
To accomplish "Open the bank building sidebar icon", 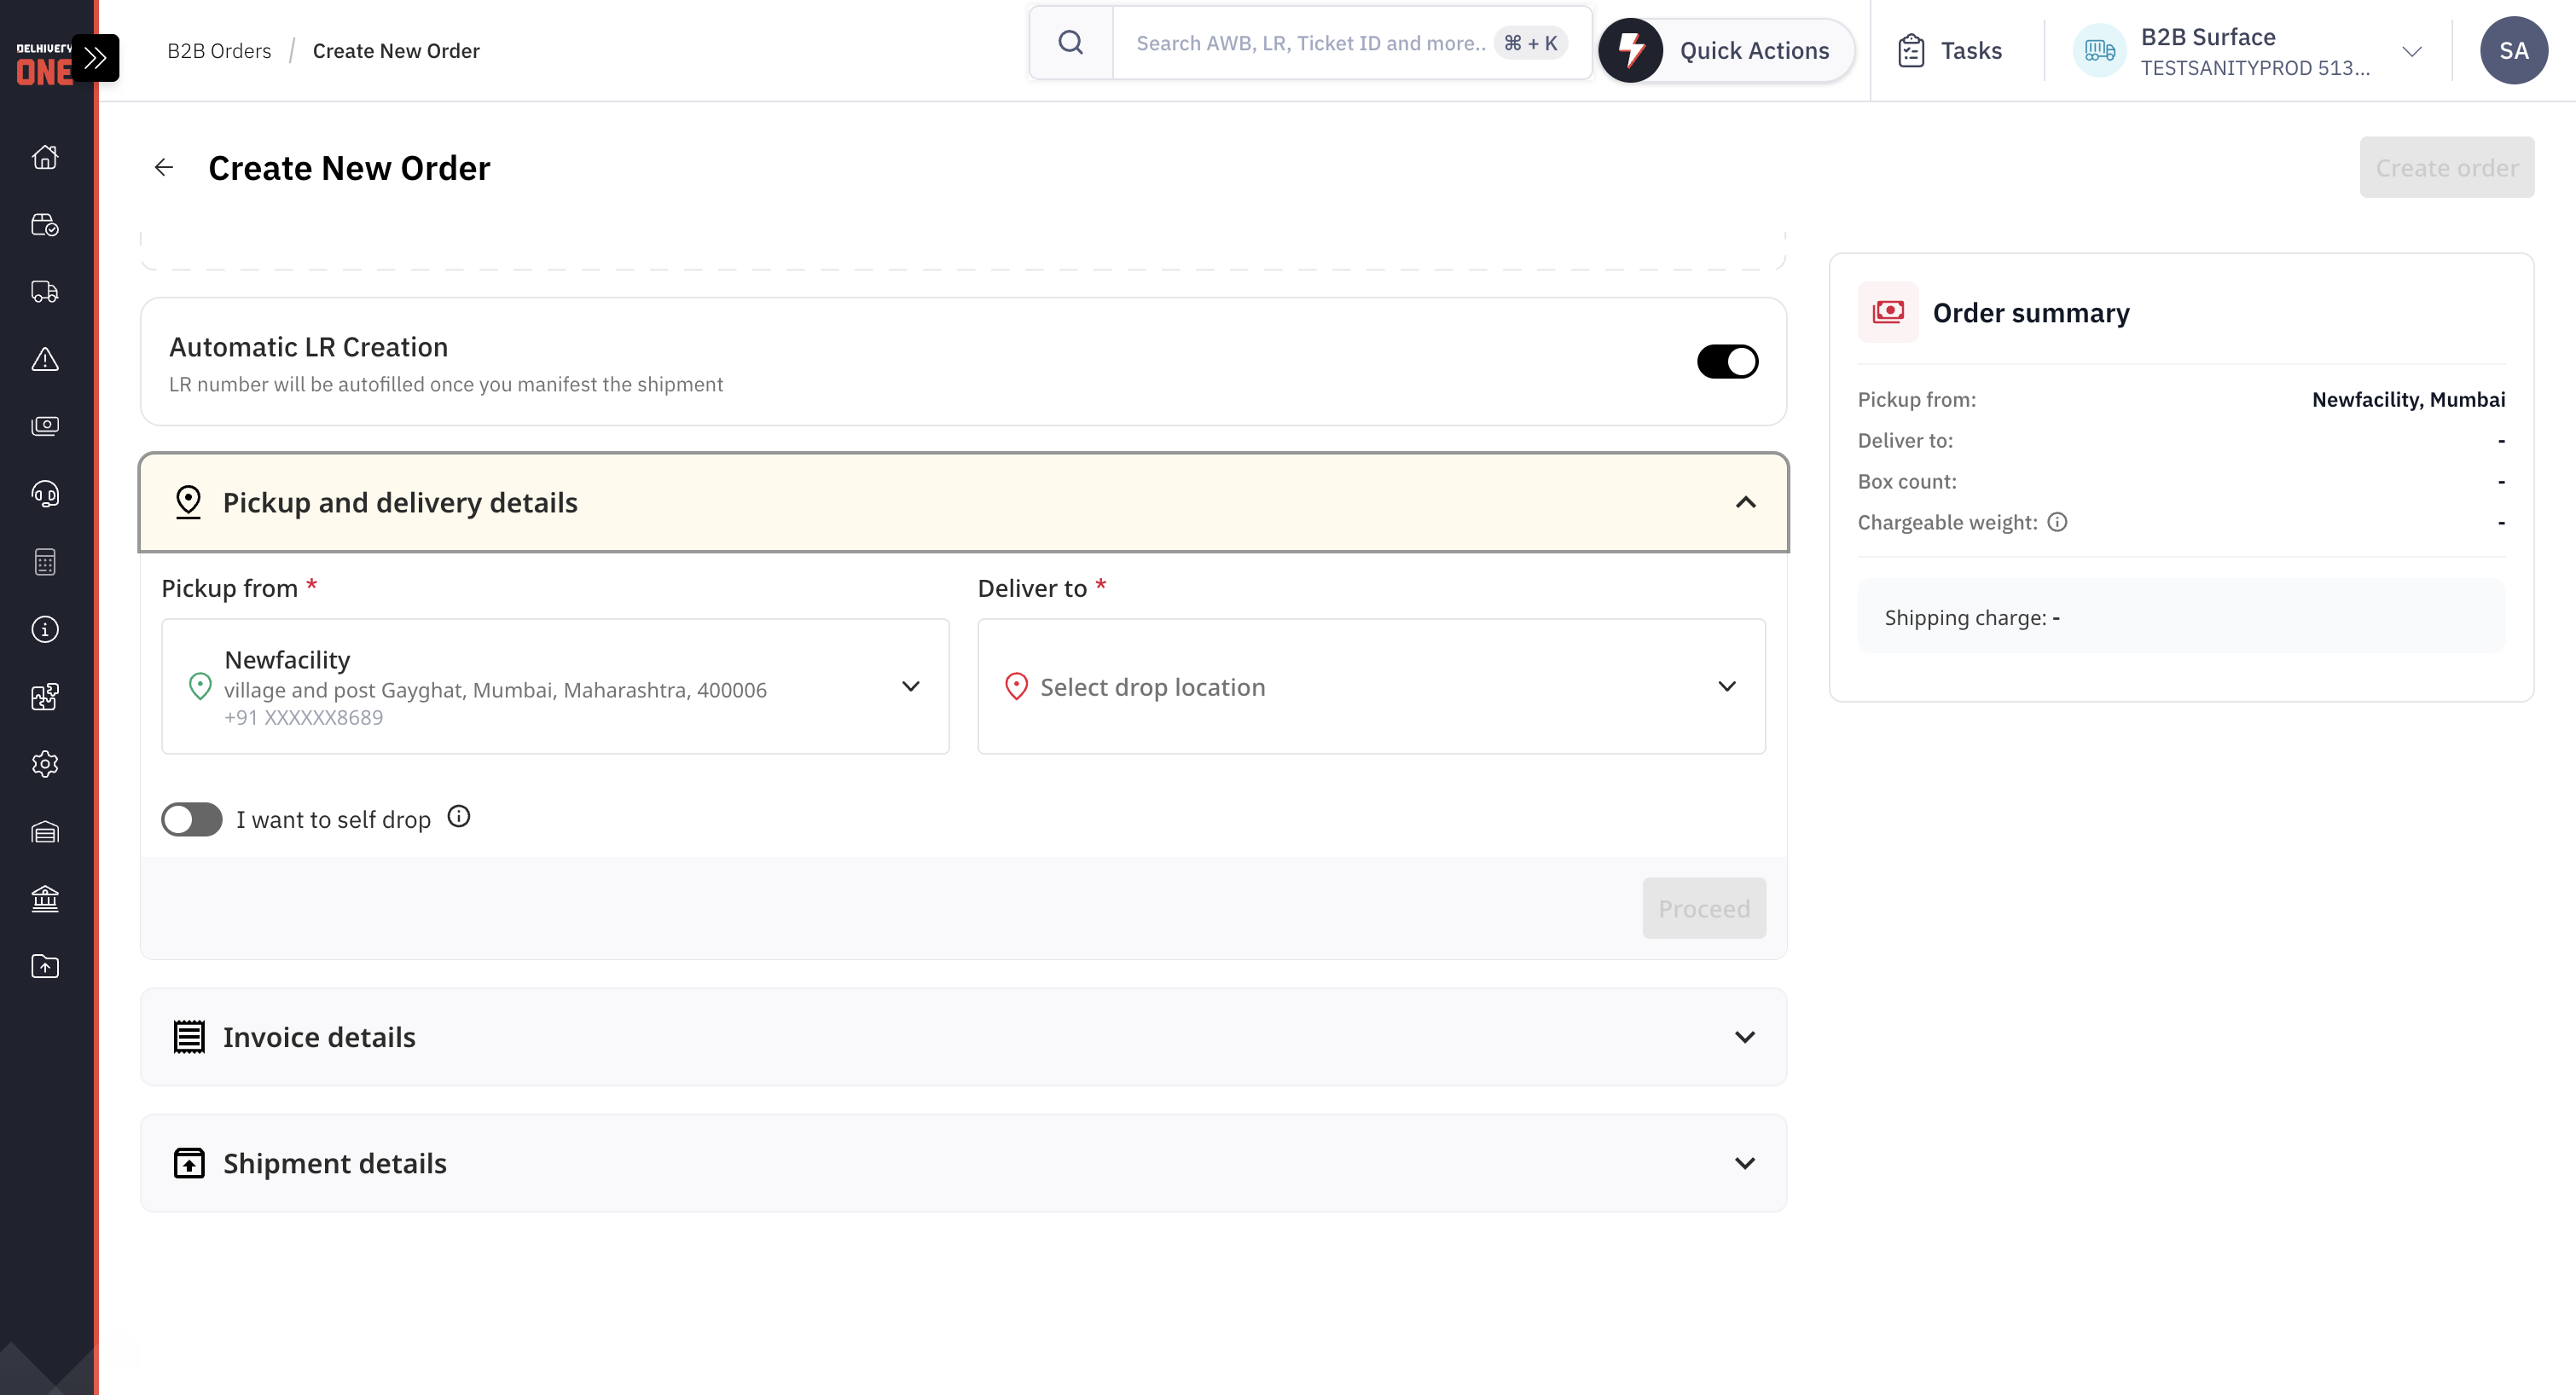I will [x=45, y=898].
